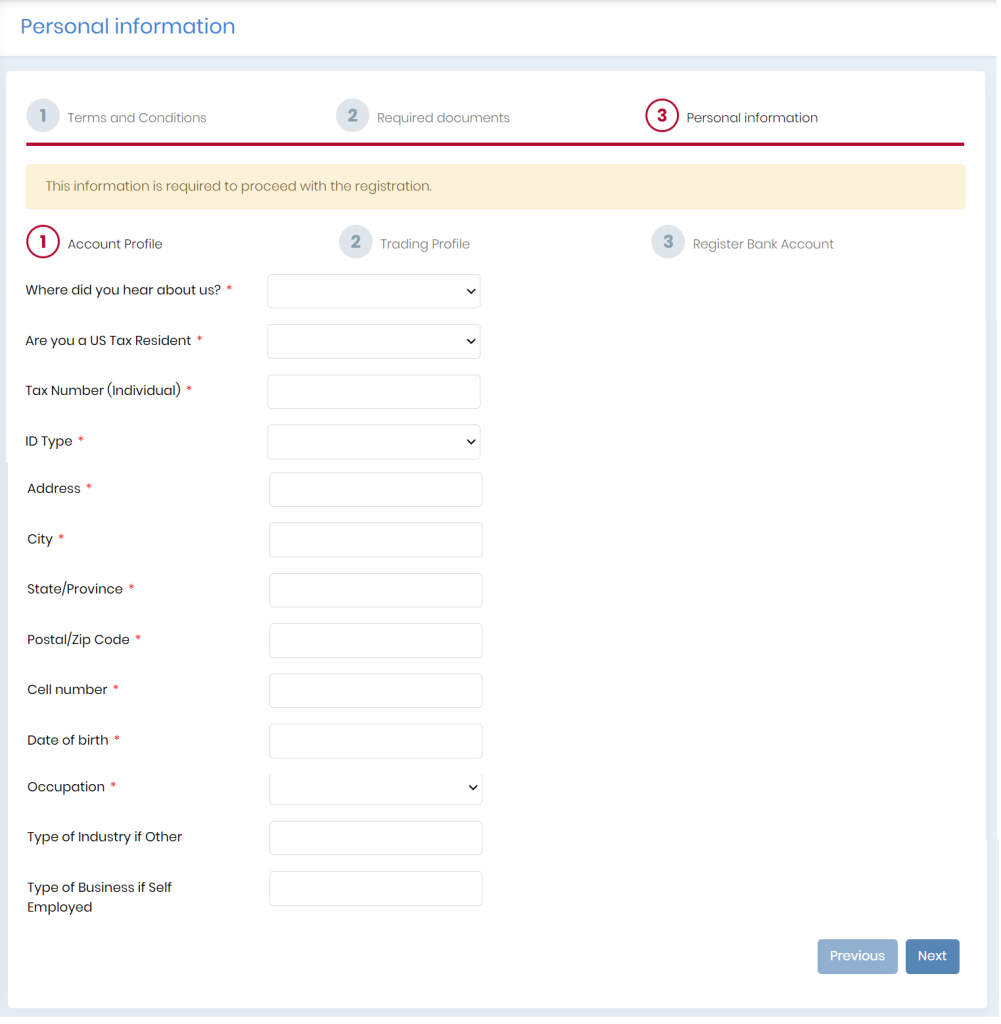The image size is (1001, 1024).
Task: Click step 1 circle for Terms and Conditions
Action: 43,116
